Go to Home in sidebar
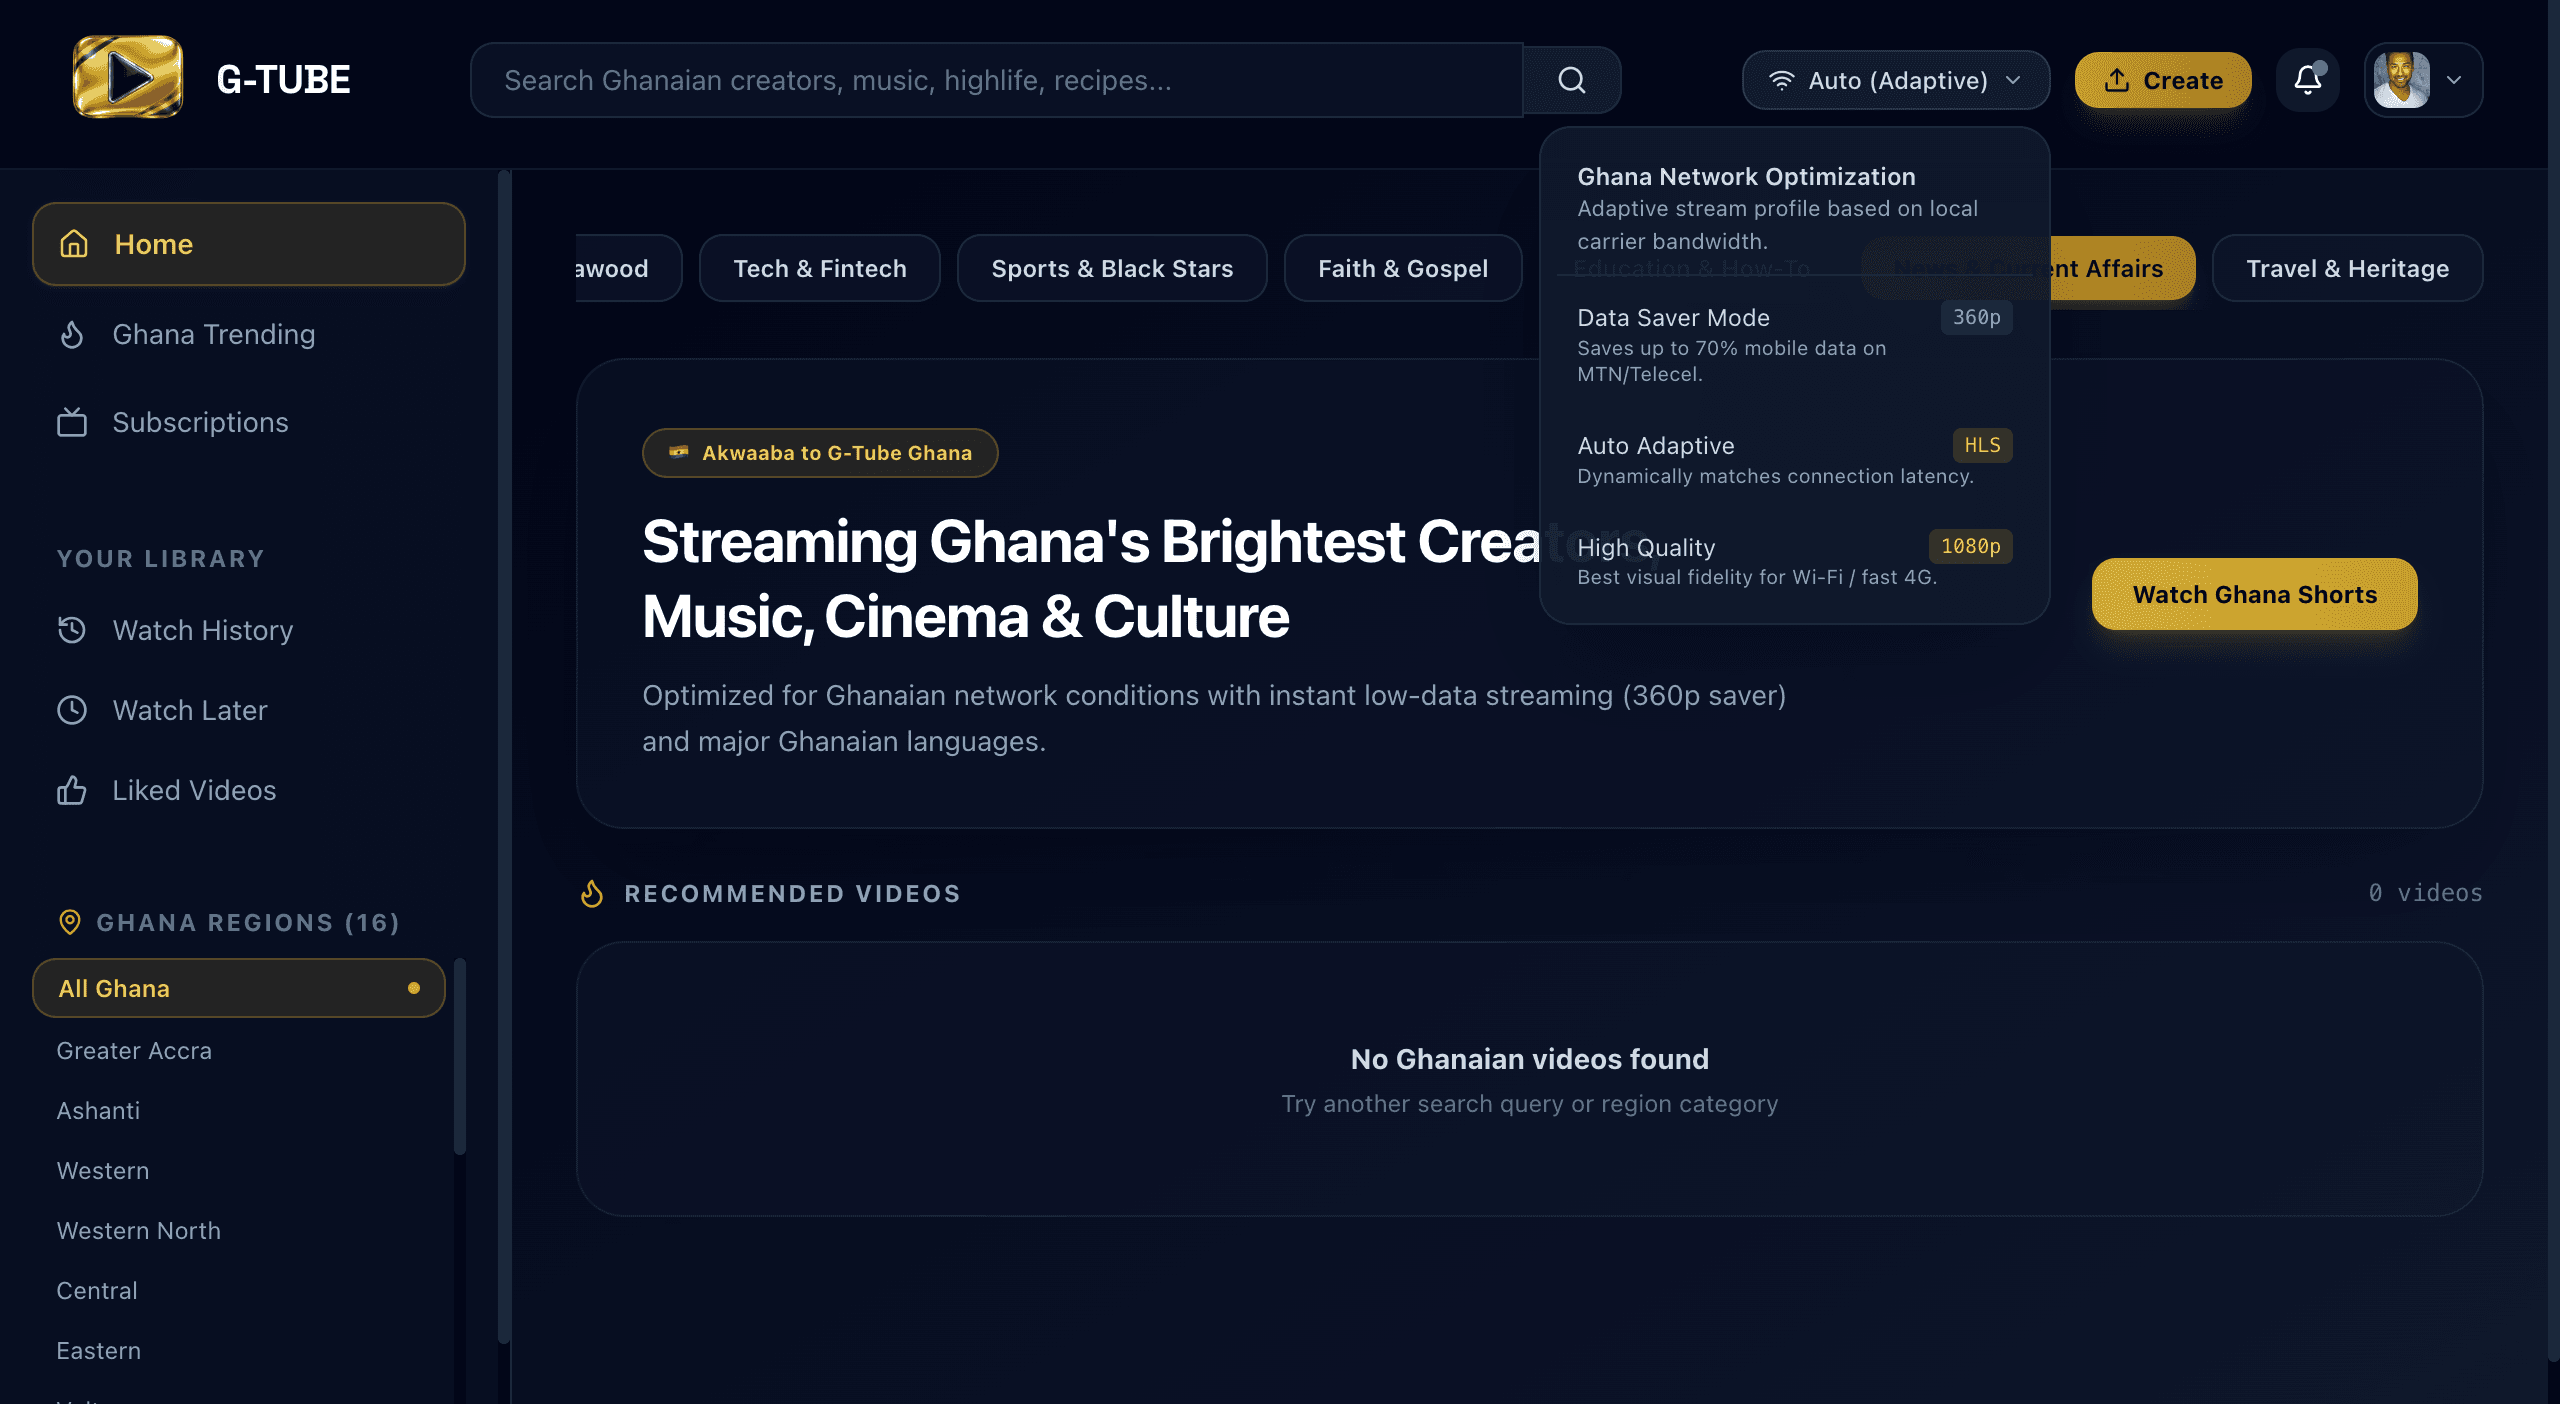Screen dimensions: 2560x1404 pos(249,244)
